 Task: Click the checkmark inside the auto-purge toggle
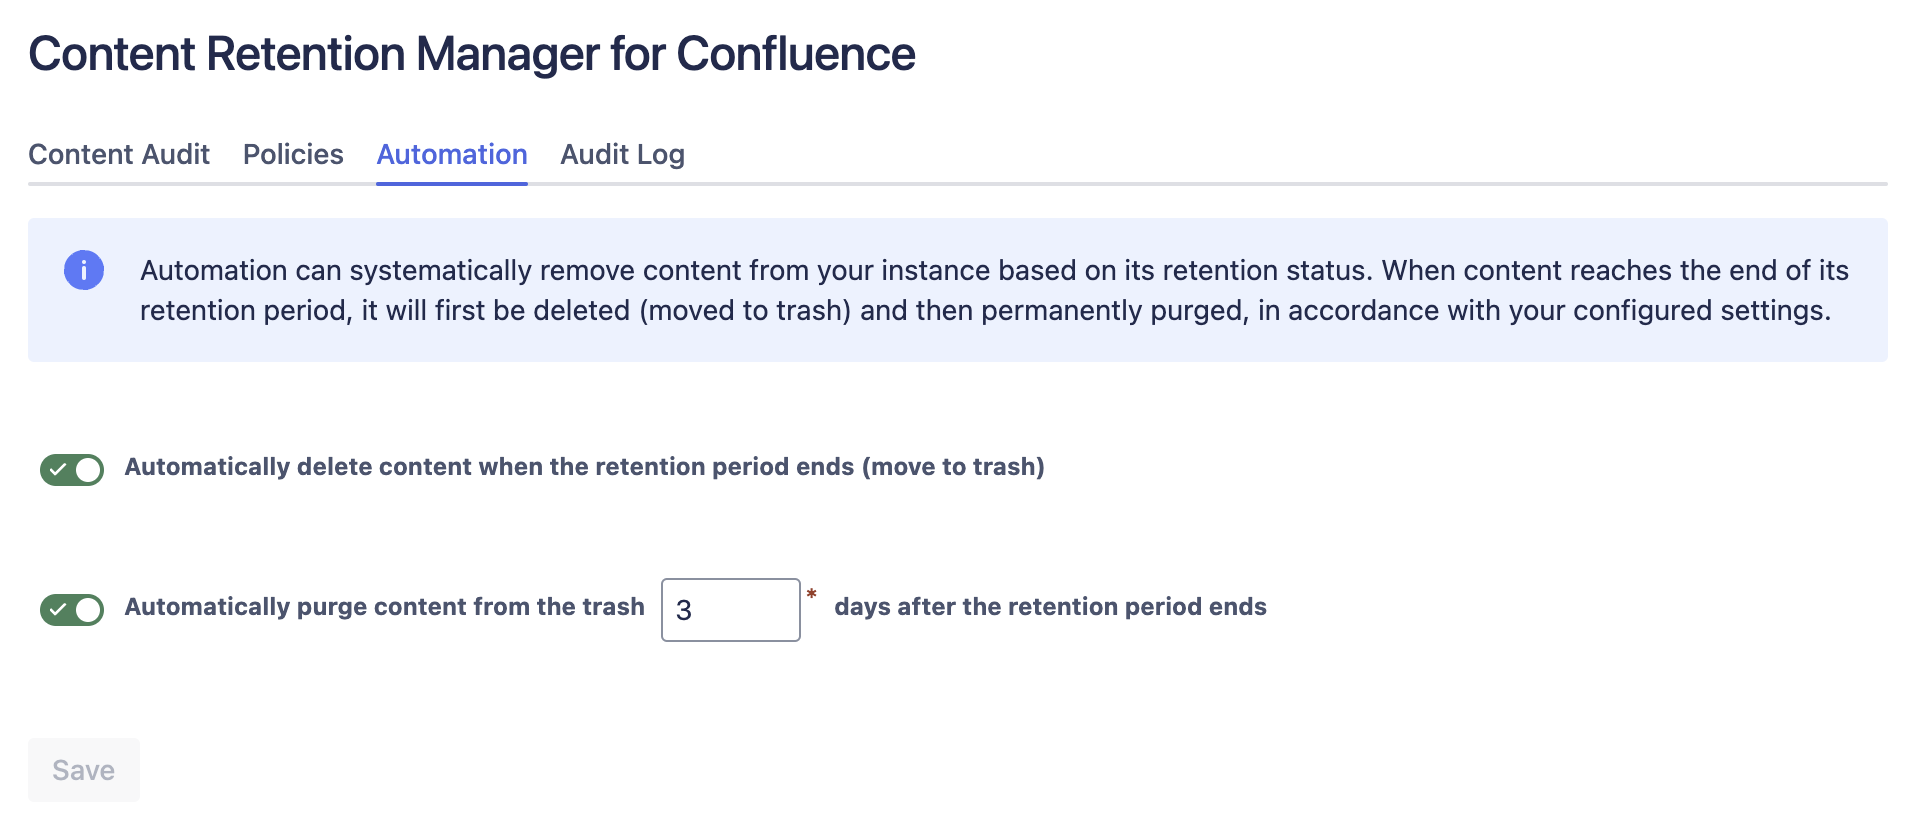(58, 609)
